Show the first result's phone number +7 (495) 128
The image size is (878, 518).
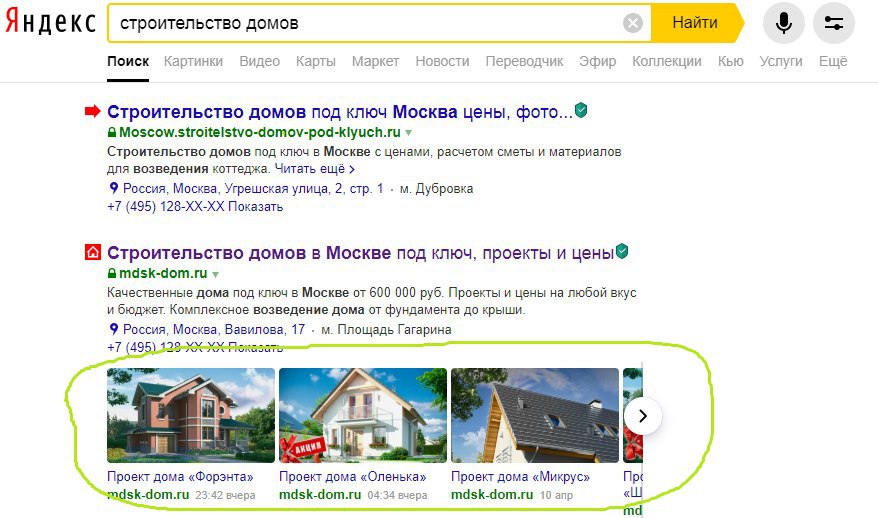click(195, 207)
